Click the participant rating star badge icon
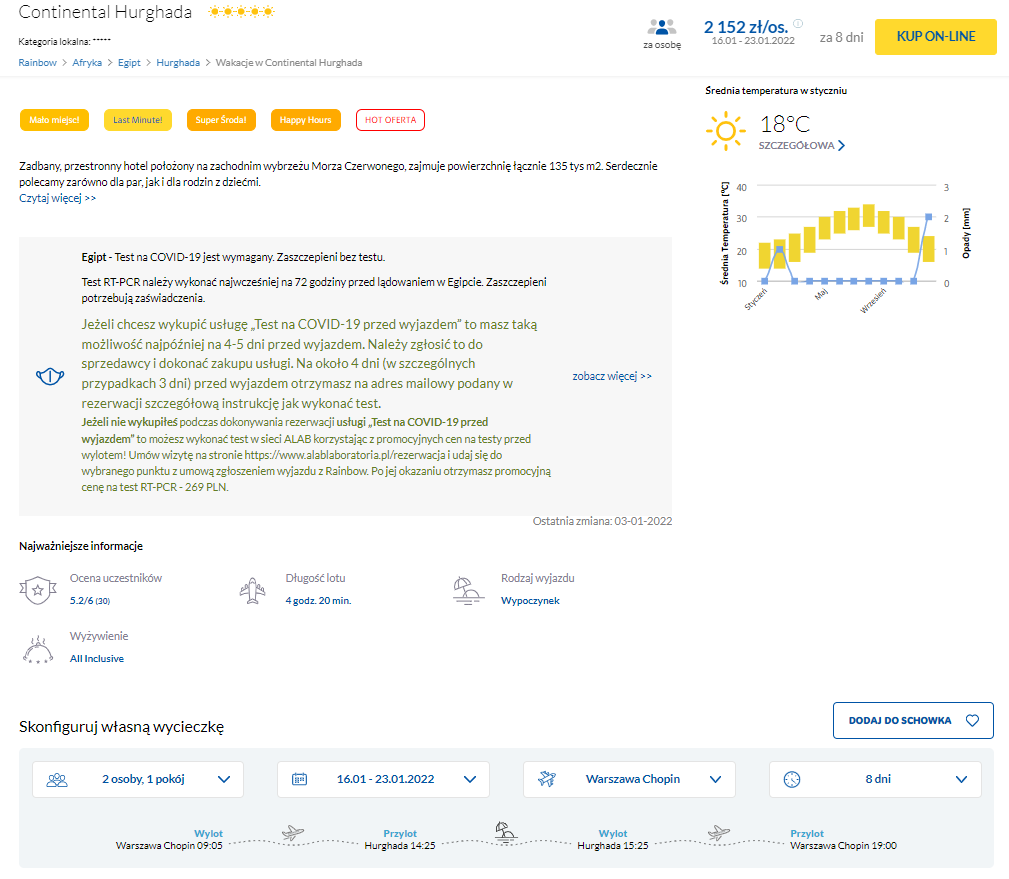Viewport: 1009px width, 879px height. coord(37,590)
